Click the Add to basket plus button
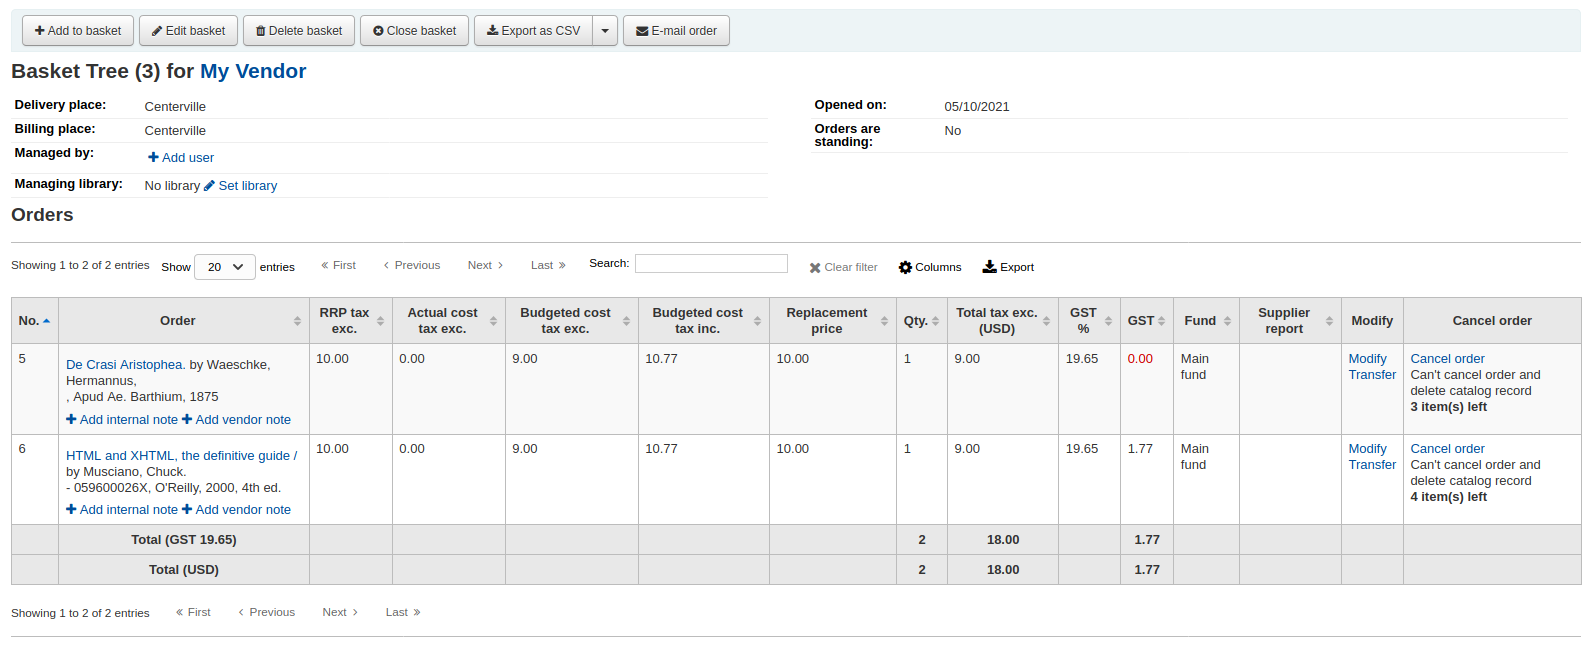 [x=78, y=31]
